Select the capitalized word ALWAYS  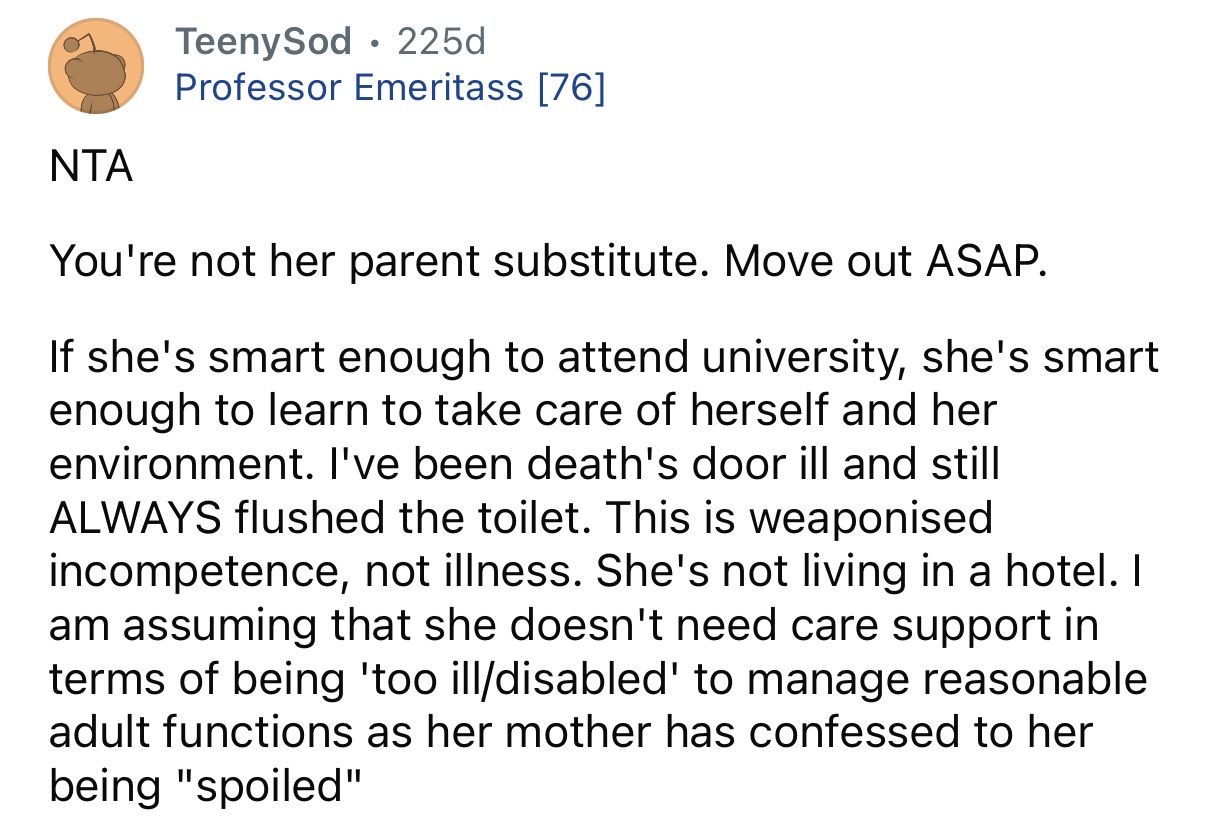(135, 519)
